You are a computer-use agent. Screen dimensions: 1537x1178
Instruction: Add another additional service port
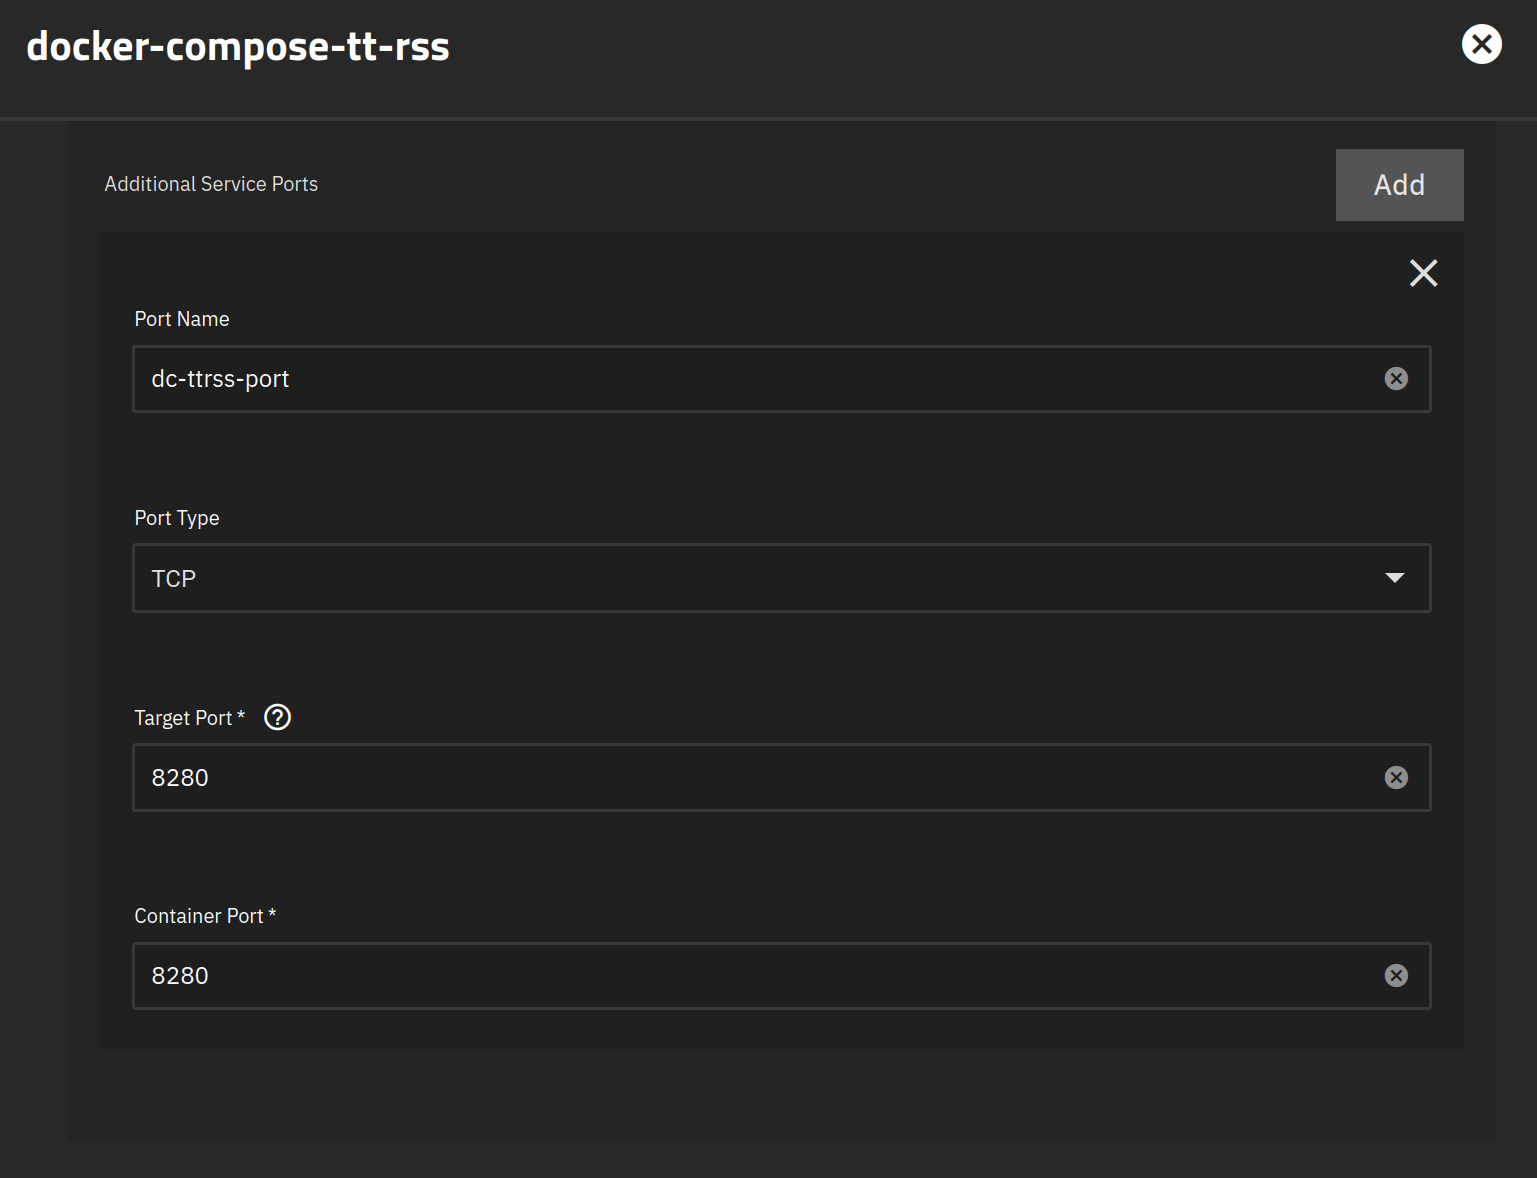[1399, 185]
